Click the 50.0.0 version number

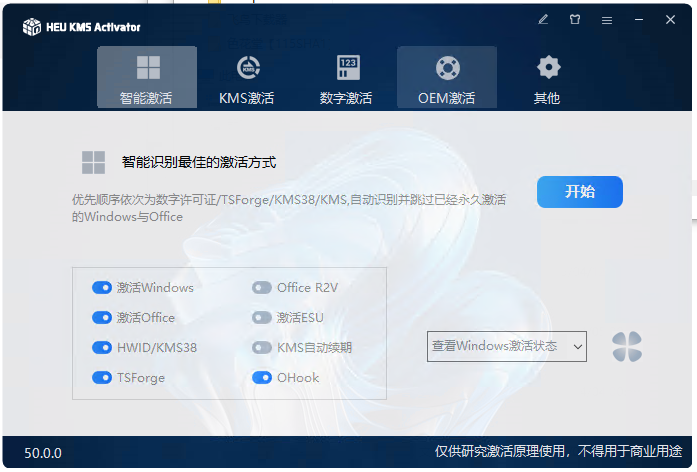(43, 453)
